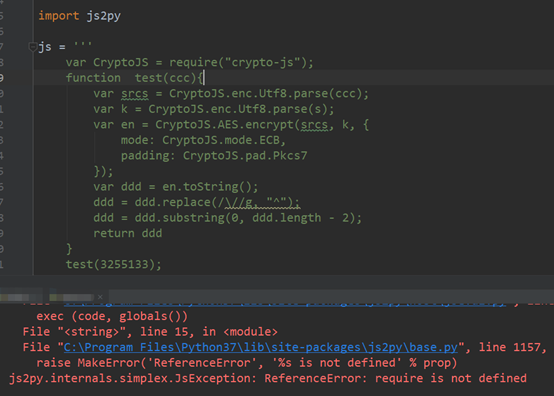This screenshot has height=396, width=554.
Task: Click the require("crypto-js") code line
Action: click(x=189, y=63)
